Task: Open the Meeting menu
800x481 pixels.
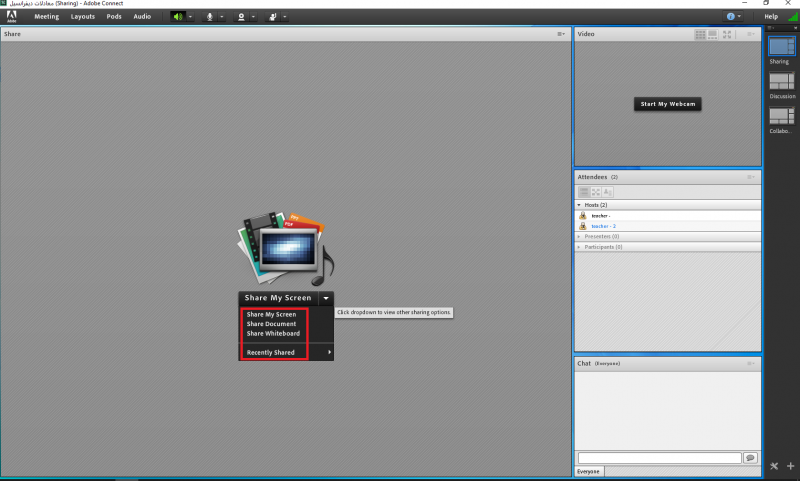Action: pyautogui.click(x=47, y=17)
